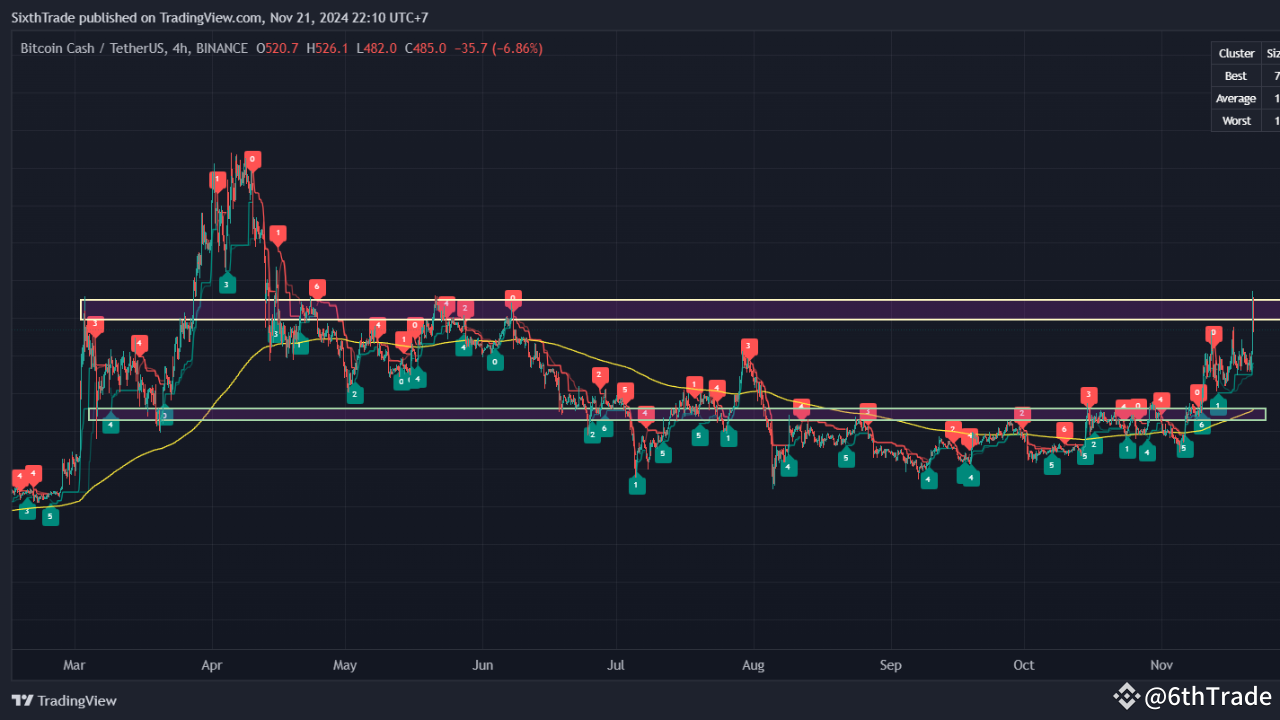Click the Nov label on the time axis
The height and width of the screenshot is (720, 1280).
(1161, 665)
